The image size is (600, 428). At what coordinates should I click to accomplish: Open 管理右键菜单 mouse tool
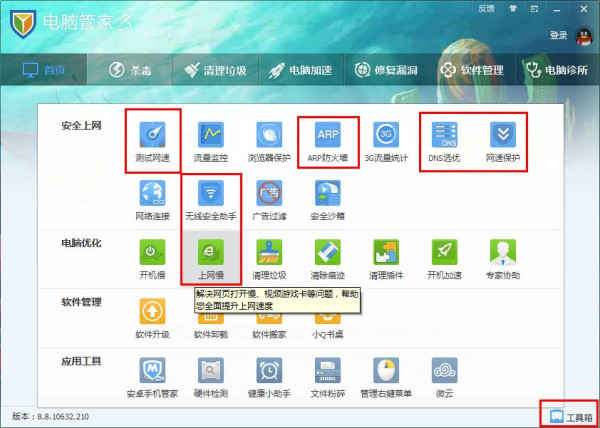(386, 378)
